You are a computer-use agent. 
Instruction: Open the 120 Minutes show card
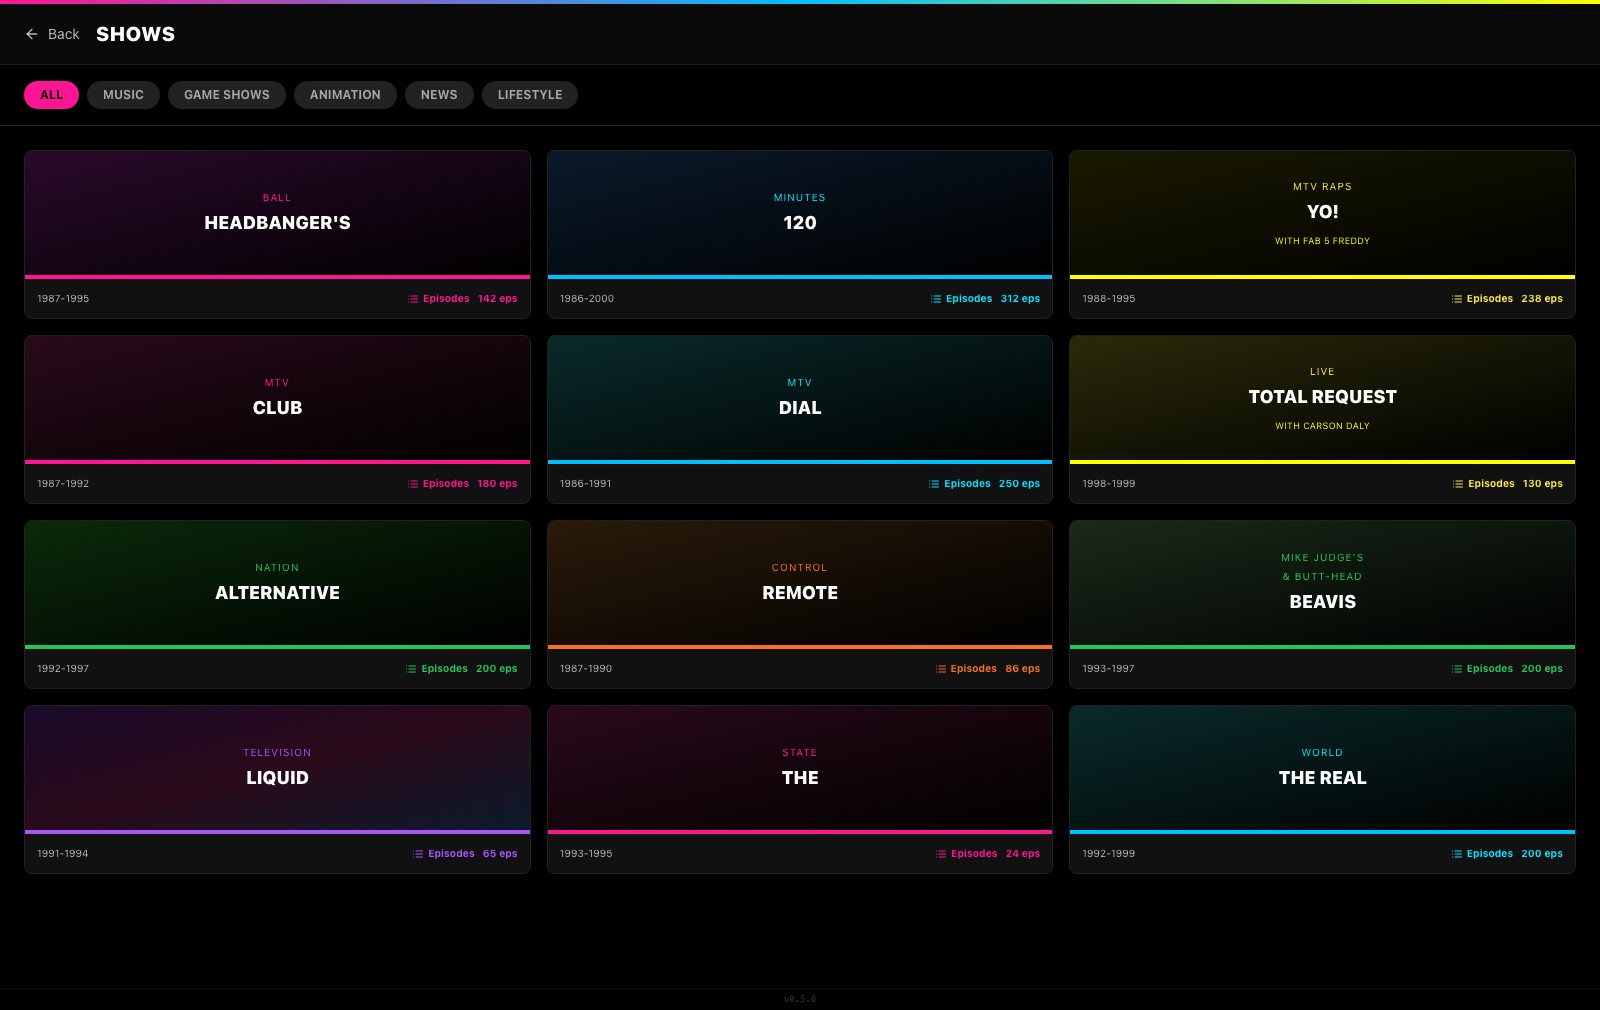coord(800,234)
